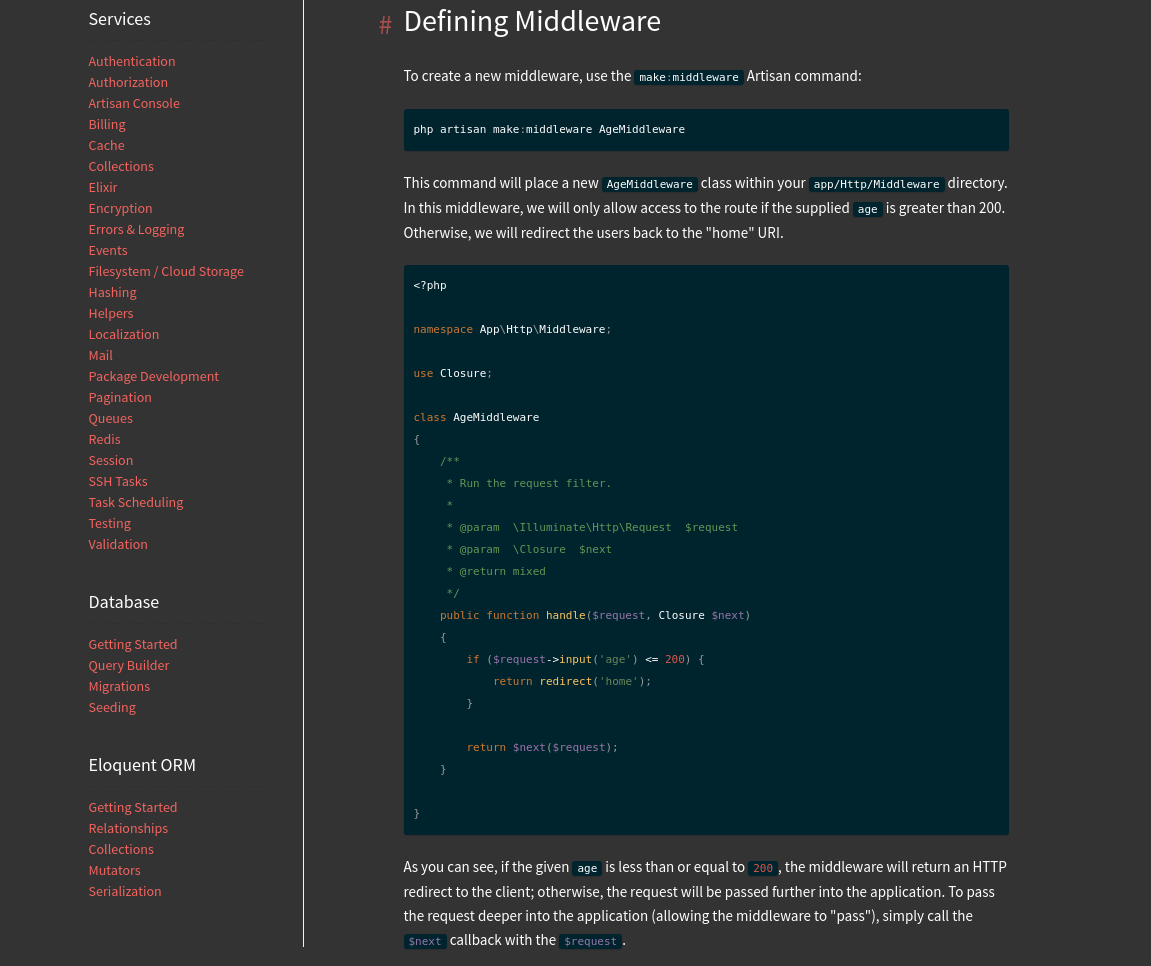The width and height of the screenshot is (1151, 966).
Task: Open the Cache documentation
Action: (106, 145)
